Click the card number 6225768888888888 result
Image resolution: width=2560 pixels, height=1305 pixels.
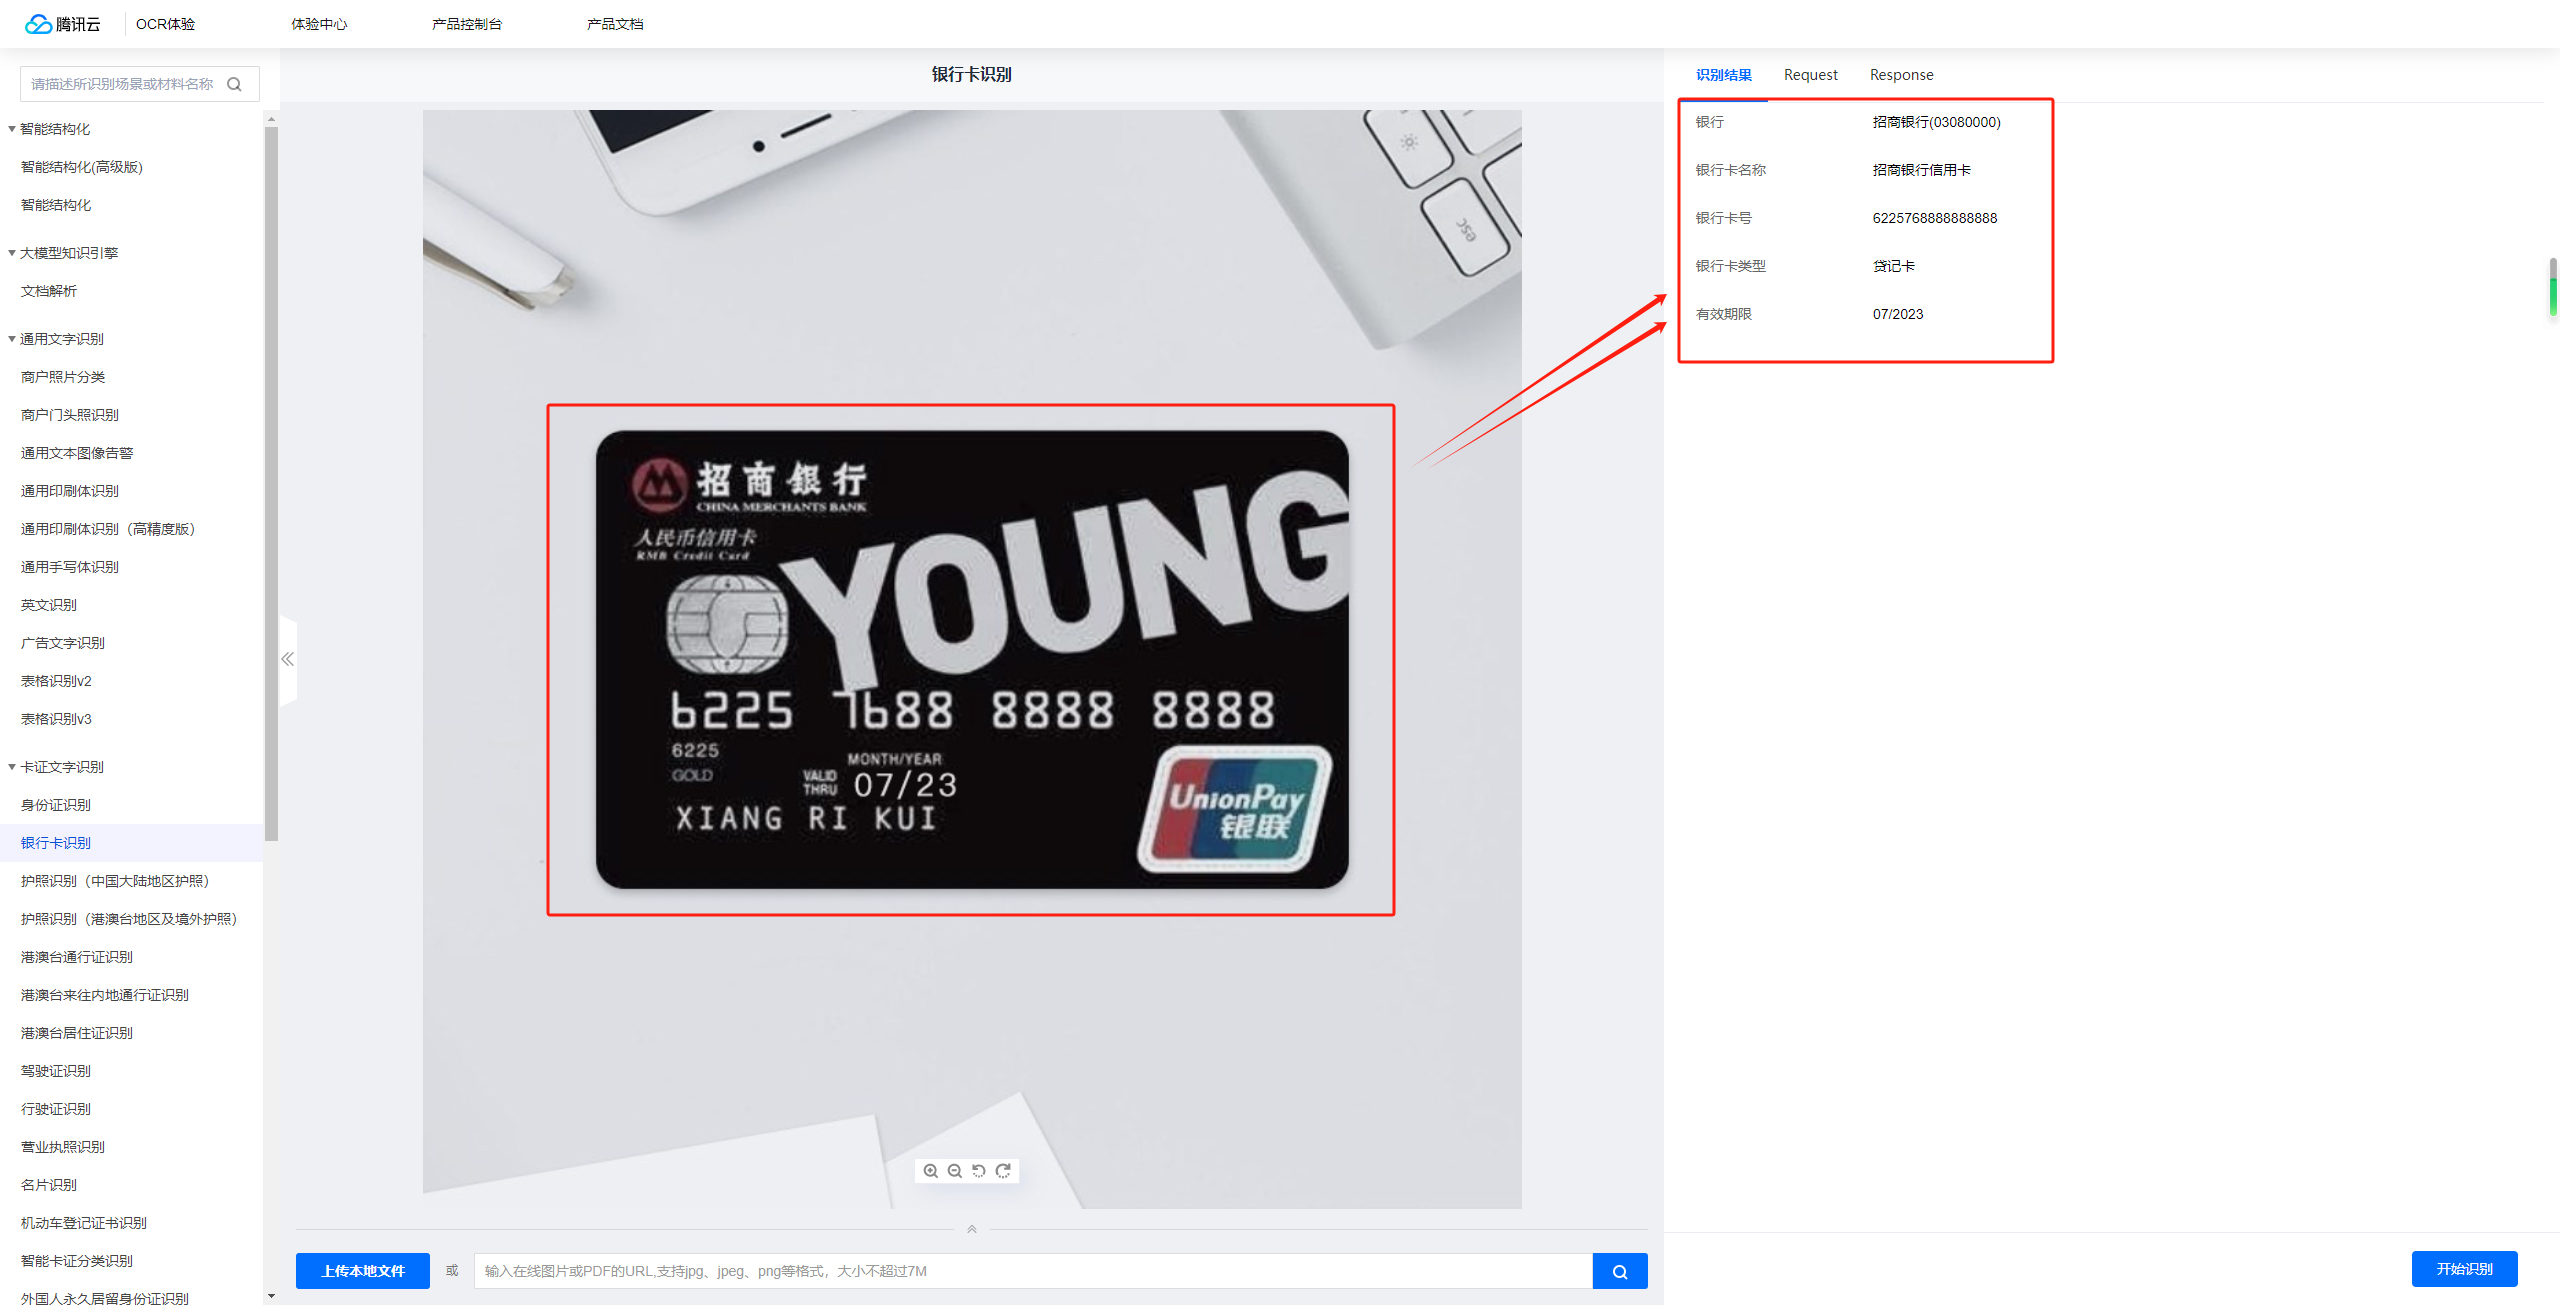pyautogui.click(x=1935, y=218)
